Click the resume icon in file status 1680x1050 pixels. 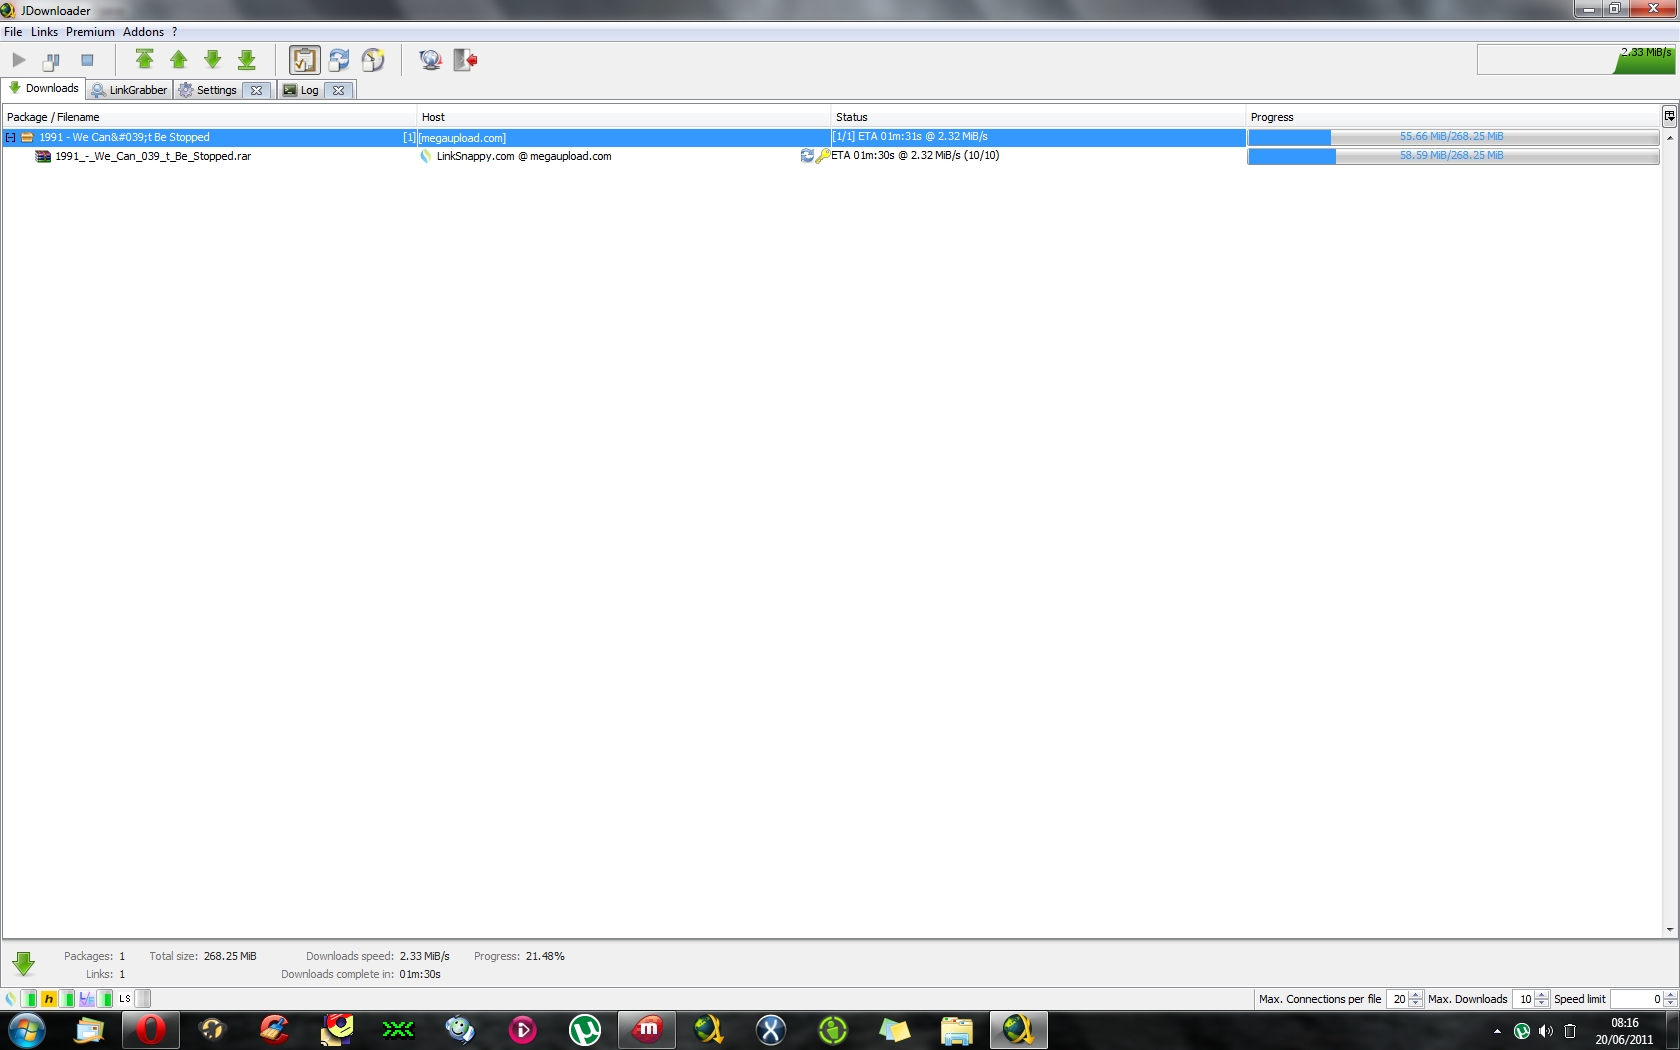pos(807,156)
